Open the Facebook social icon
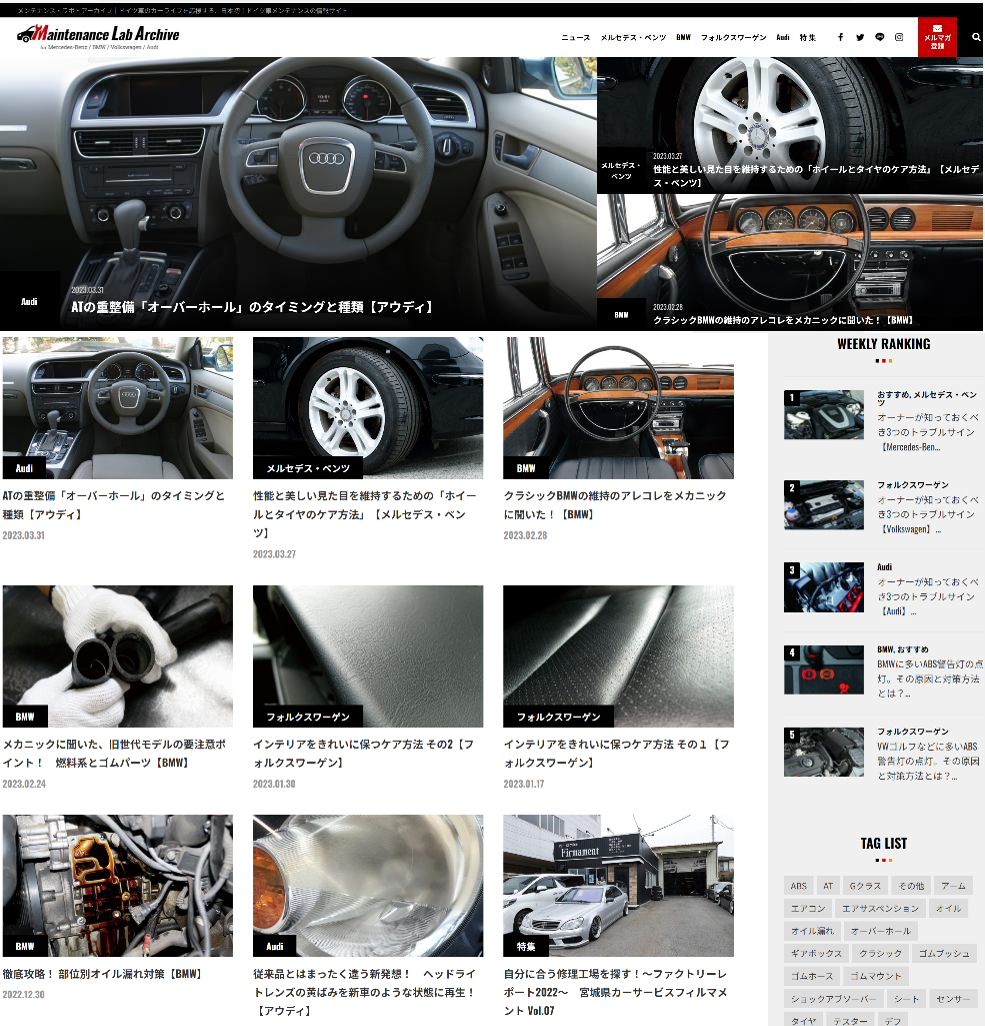Screen dimensions: 985x1026 pyautogui.click(x=840, y=37)
